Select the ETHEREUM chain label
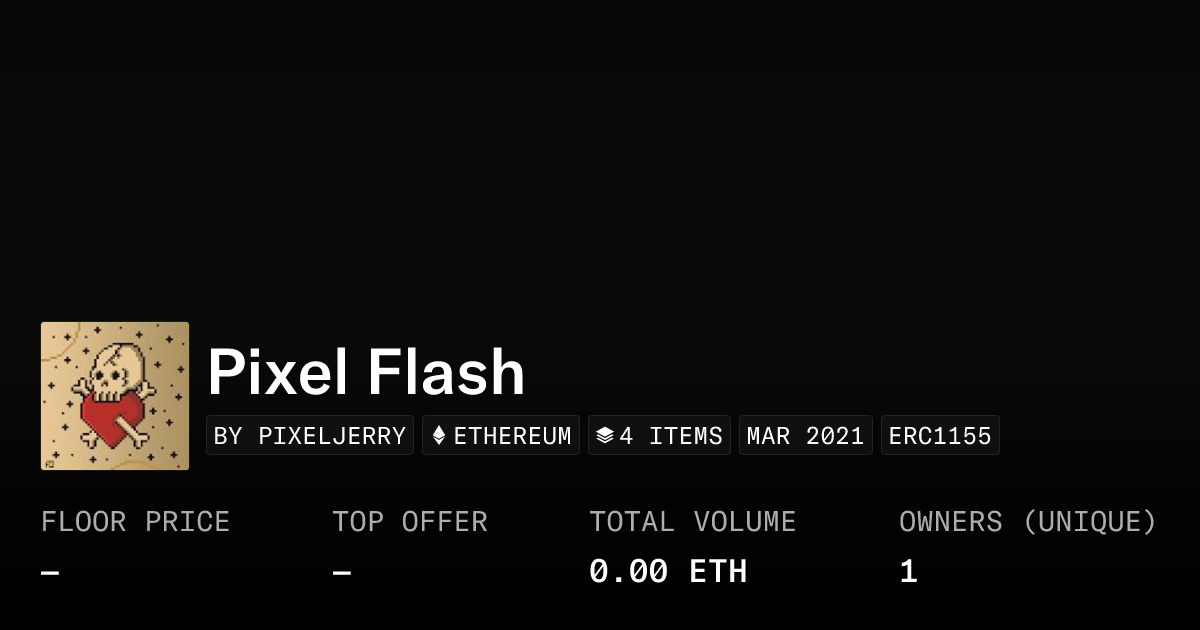1200x630 pixels. [x=513, y=436]
